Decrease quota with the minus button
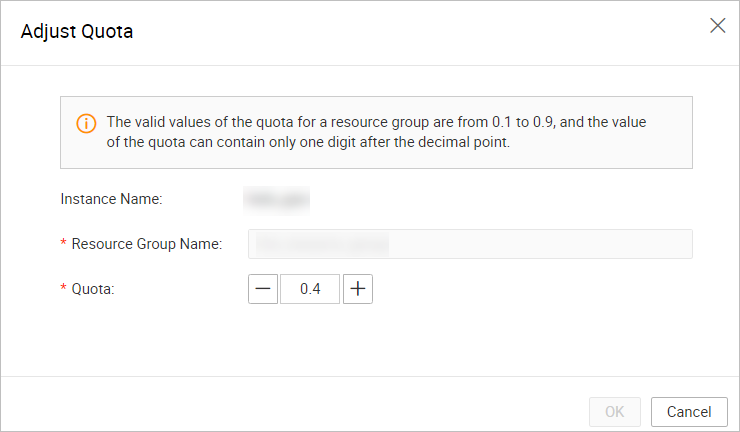The image size is (740, 432). [263, 289]
